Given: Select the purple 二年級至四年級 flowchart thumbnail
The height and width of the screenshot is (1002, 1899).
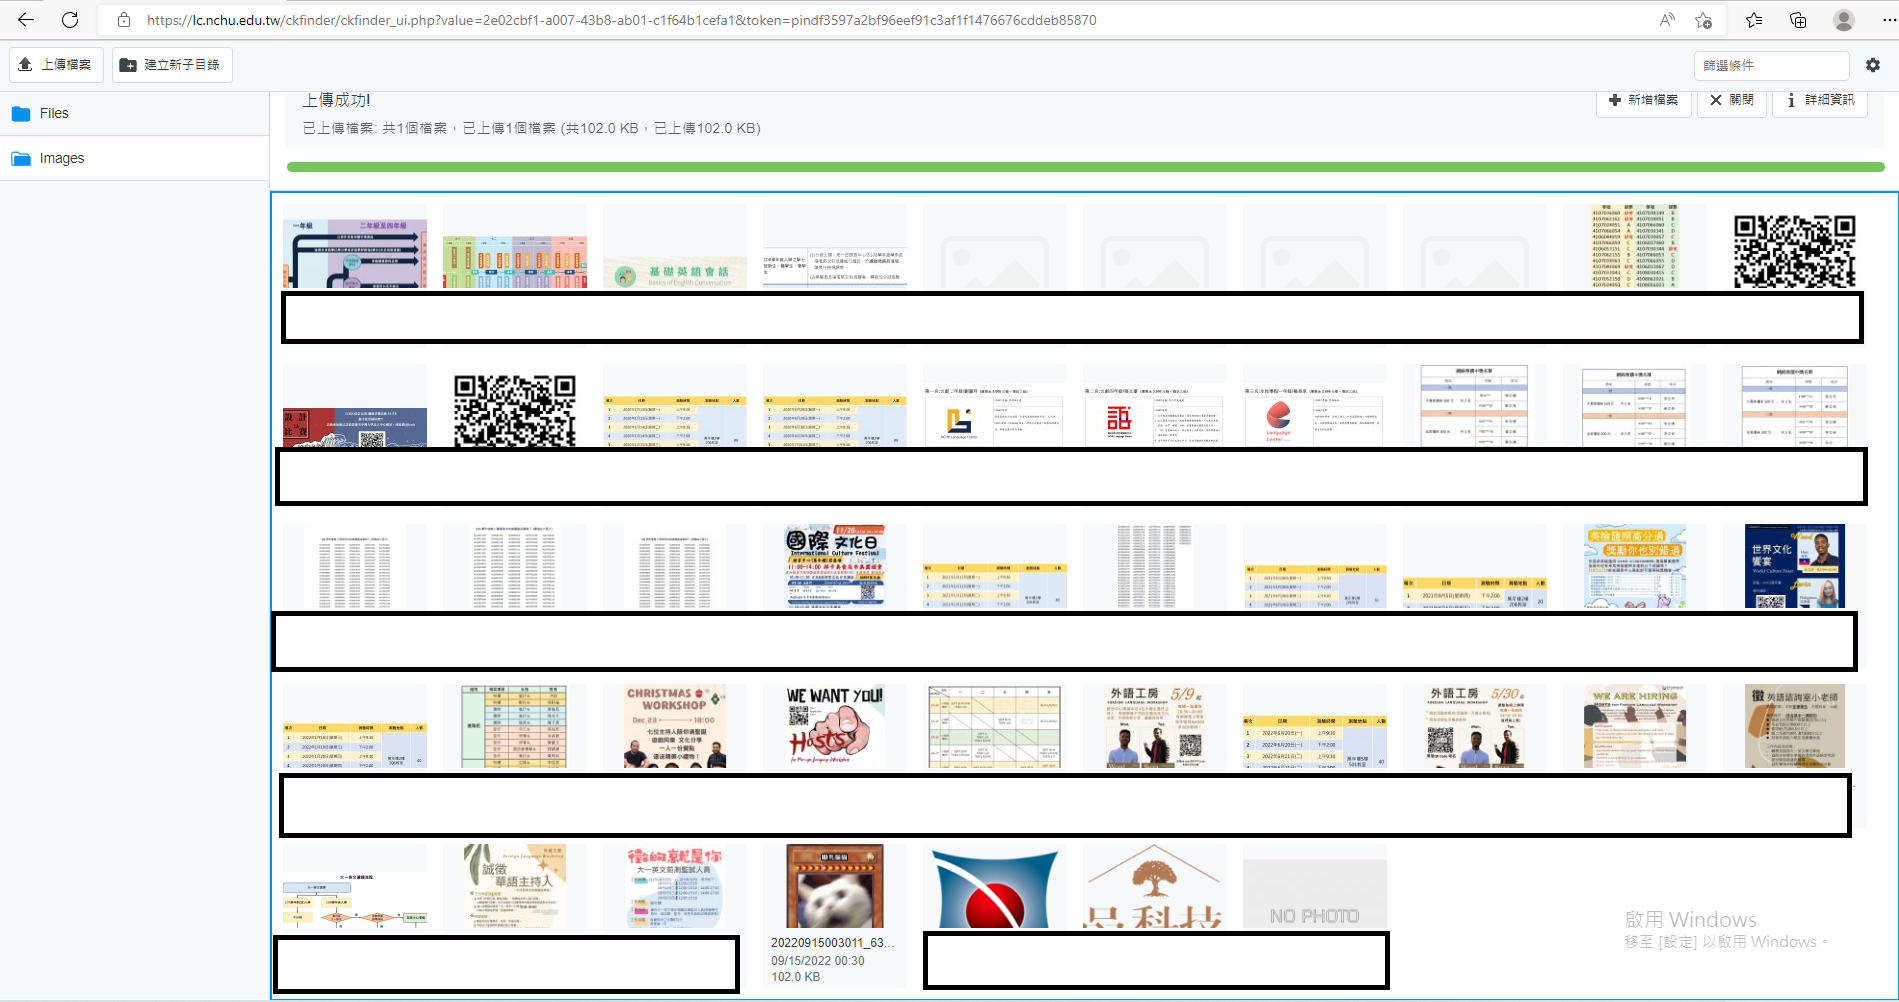Looking at the screenshot, I should pyautogui.click(x=355, y=247).
